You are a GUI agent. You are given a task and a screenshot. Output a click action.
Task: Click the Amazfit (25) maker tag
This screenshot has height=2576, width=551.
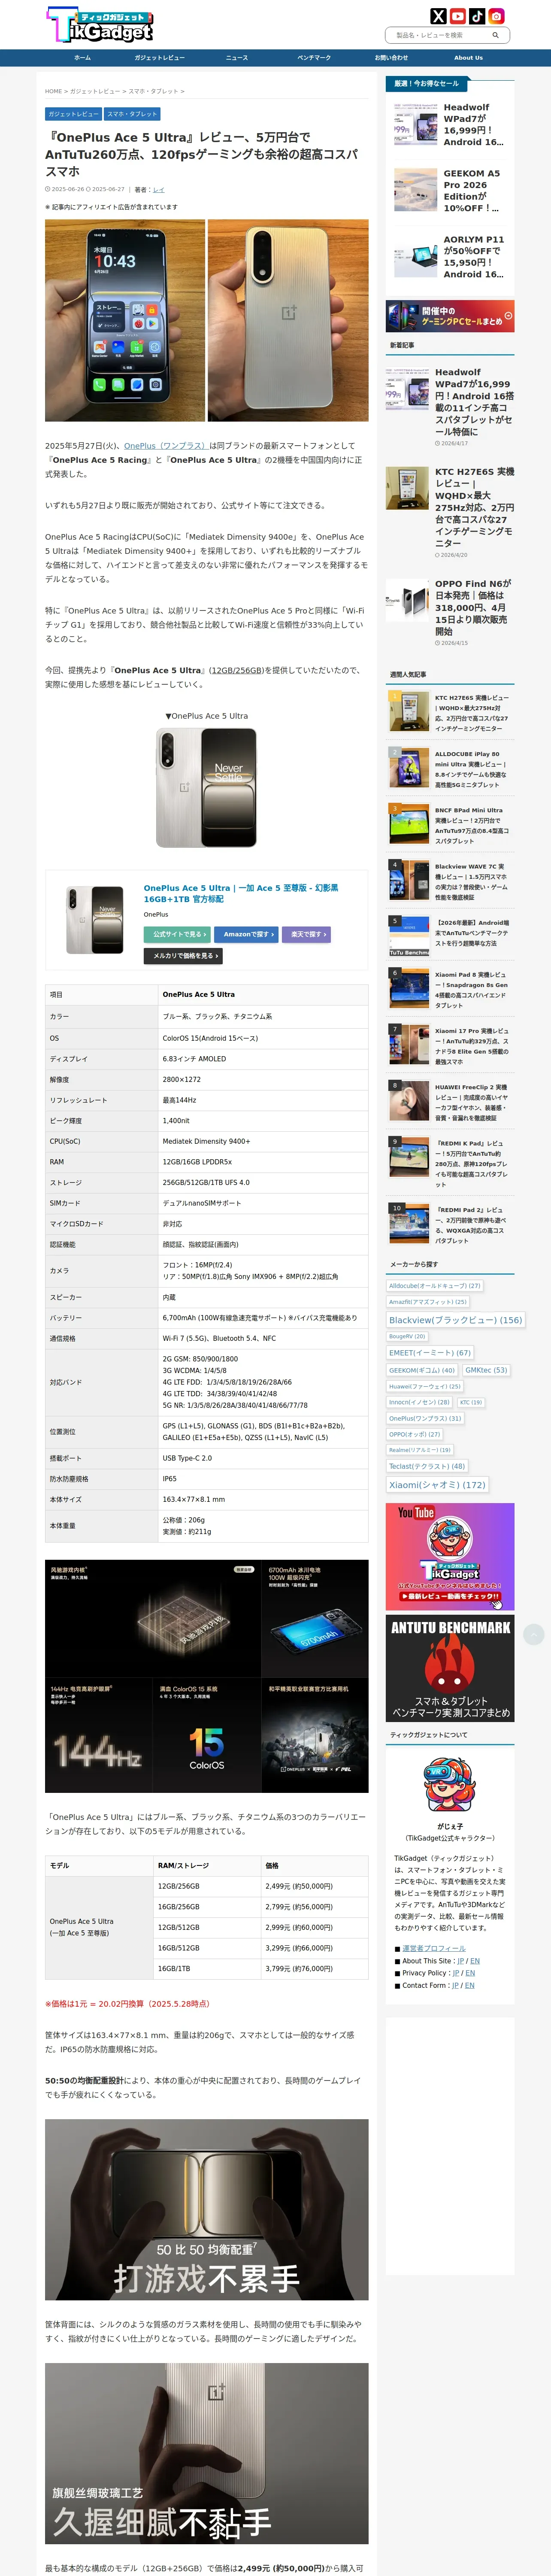428,1302
